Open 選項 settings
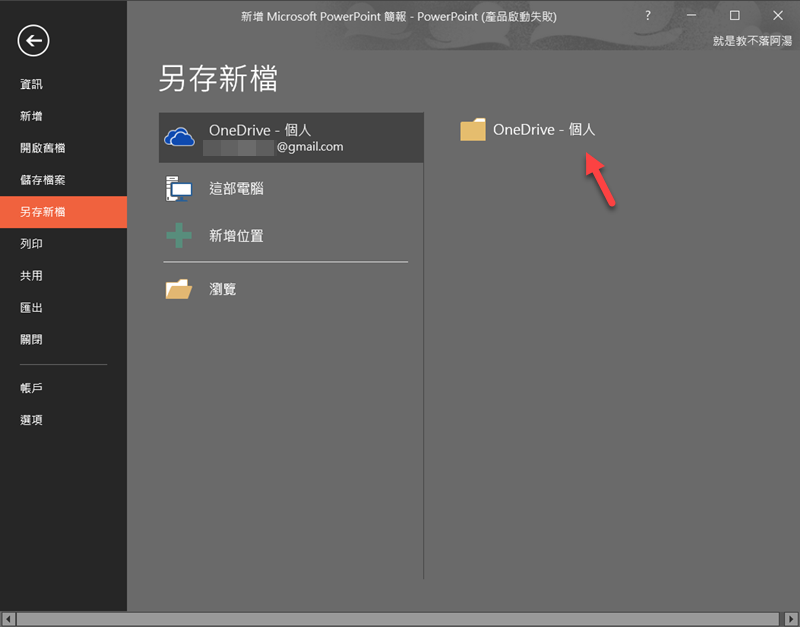The height and width of the screenshot is (627, 800). 31,420
